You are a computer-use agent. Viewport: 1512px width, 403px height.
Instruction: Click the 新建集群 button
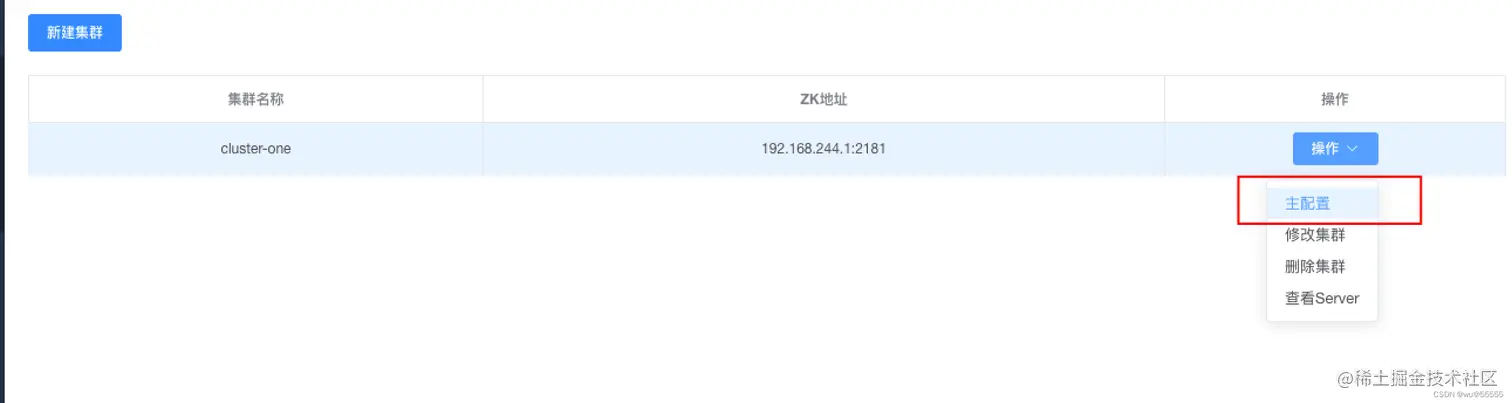[75, 33]
